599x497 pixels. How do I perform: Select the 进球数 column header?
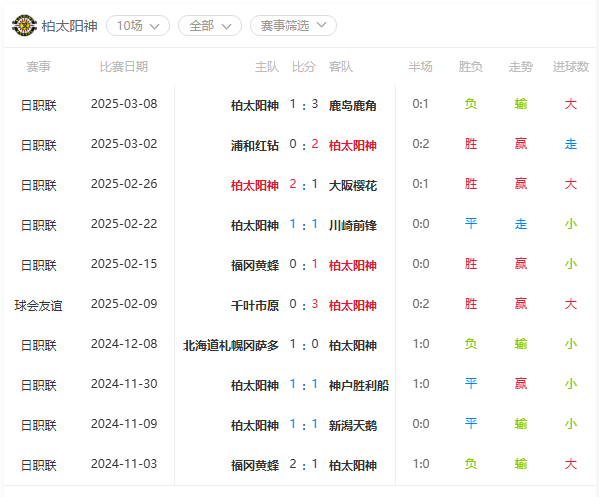[x=571, y=67]
